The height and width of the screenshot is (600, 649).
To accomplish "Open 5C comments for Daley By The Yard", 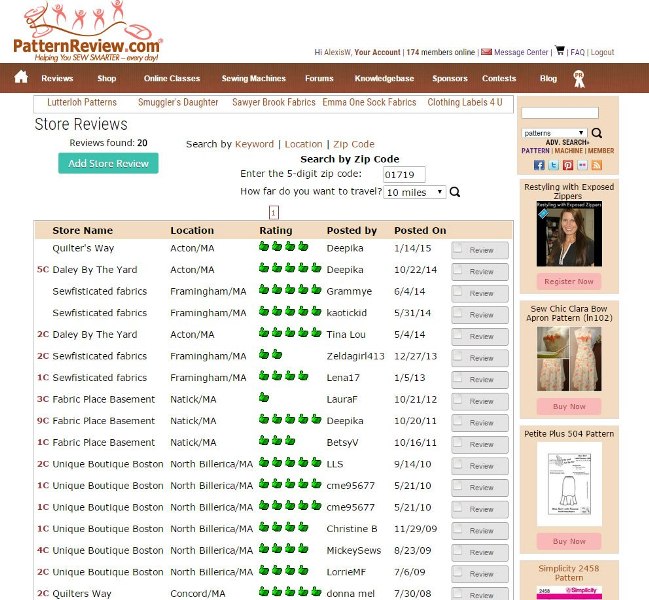I will pos(43,269).
